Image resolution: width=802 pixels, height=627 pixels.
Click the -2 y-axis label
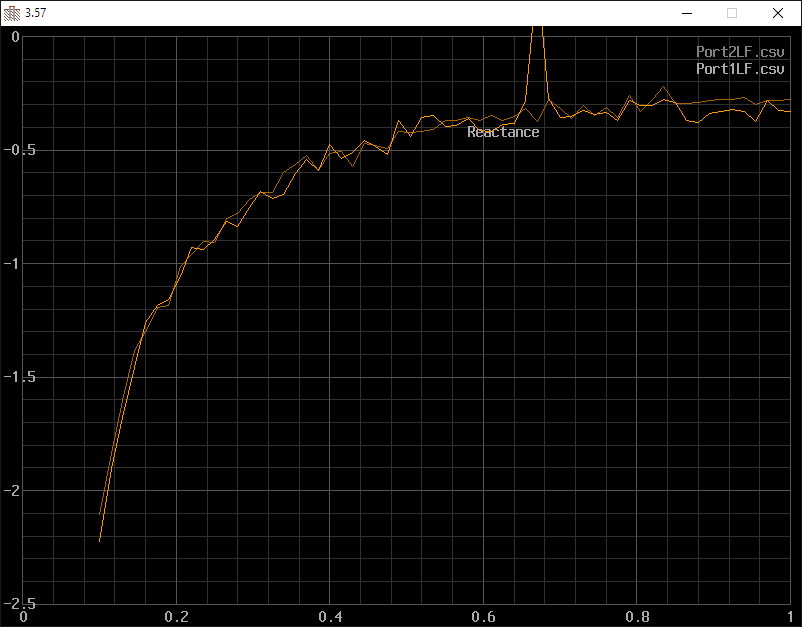(x=11, y=490)
